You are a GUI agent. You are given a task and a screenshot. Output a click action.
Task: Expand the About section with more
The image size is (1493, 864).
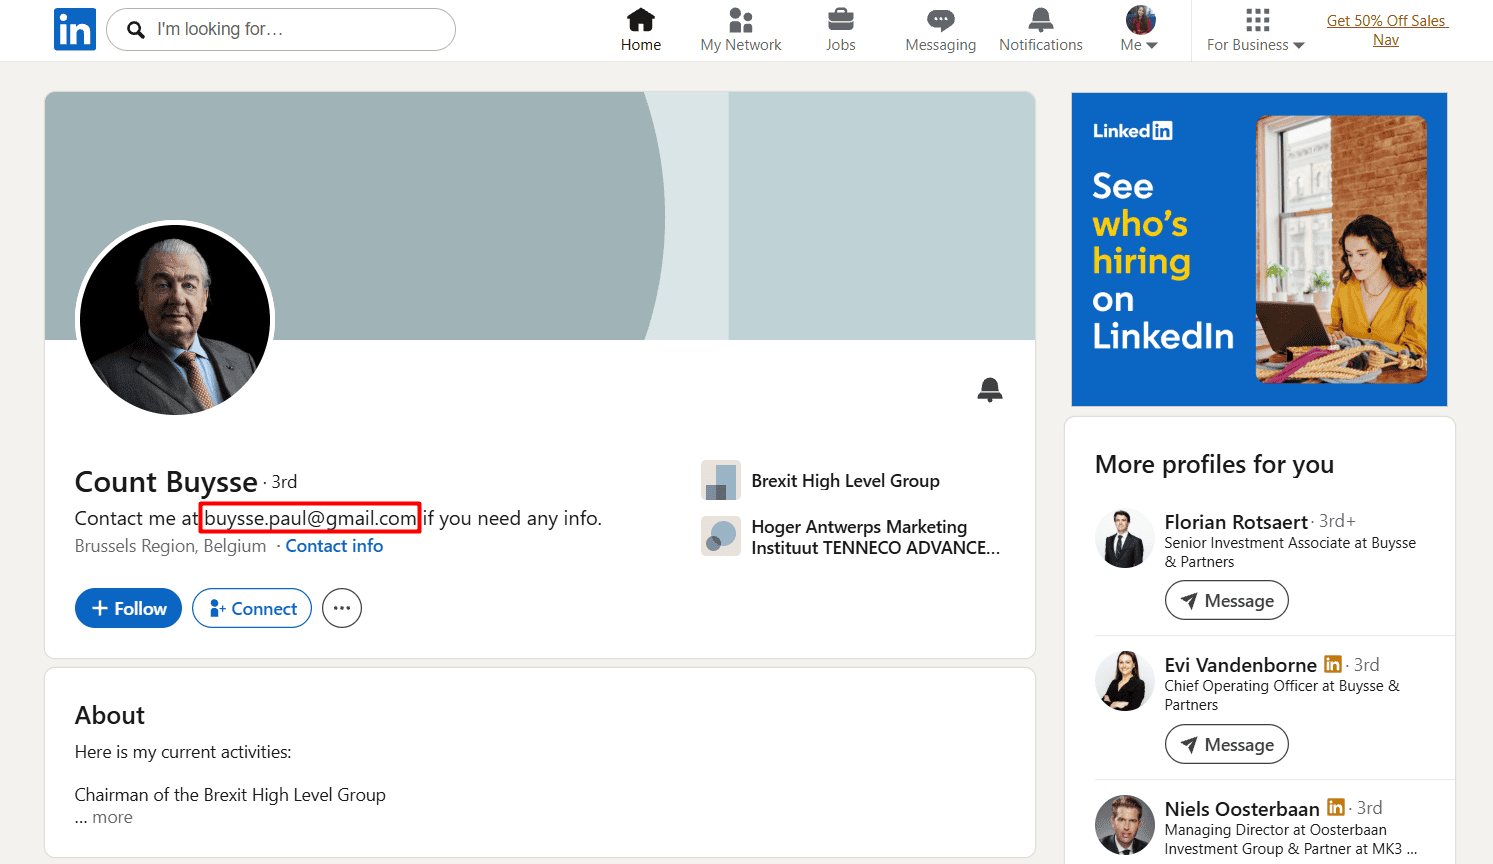[x=112, y=817]
